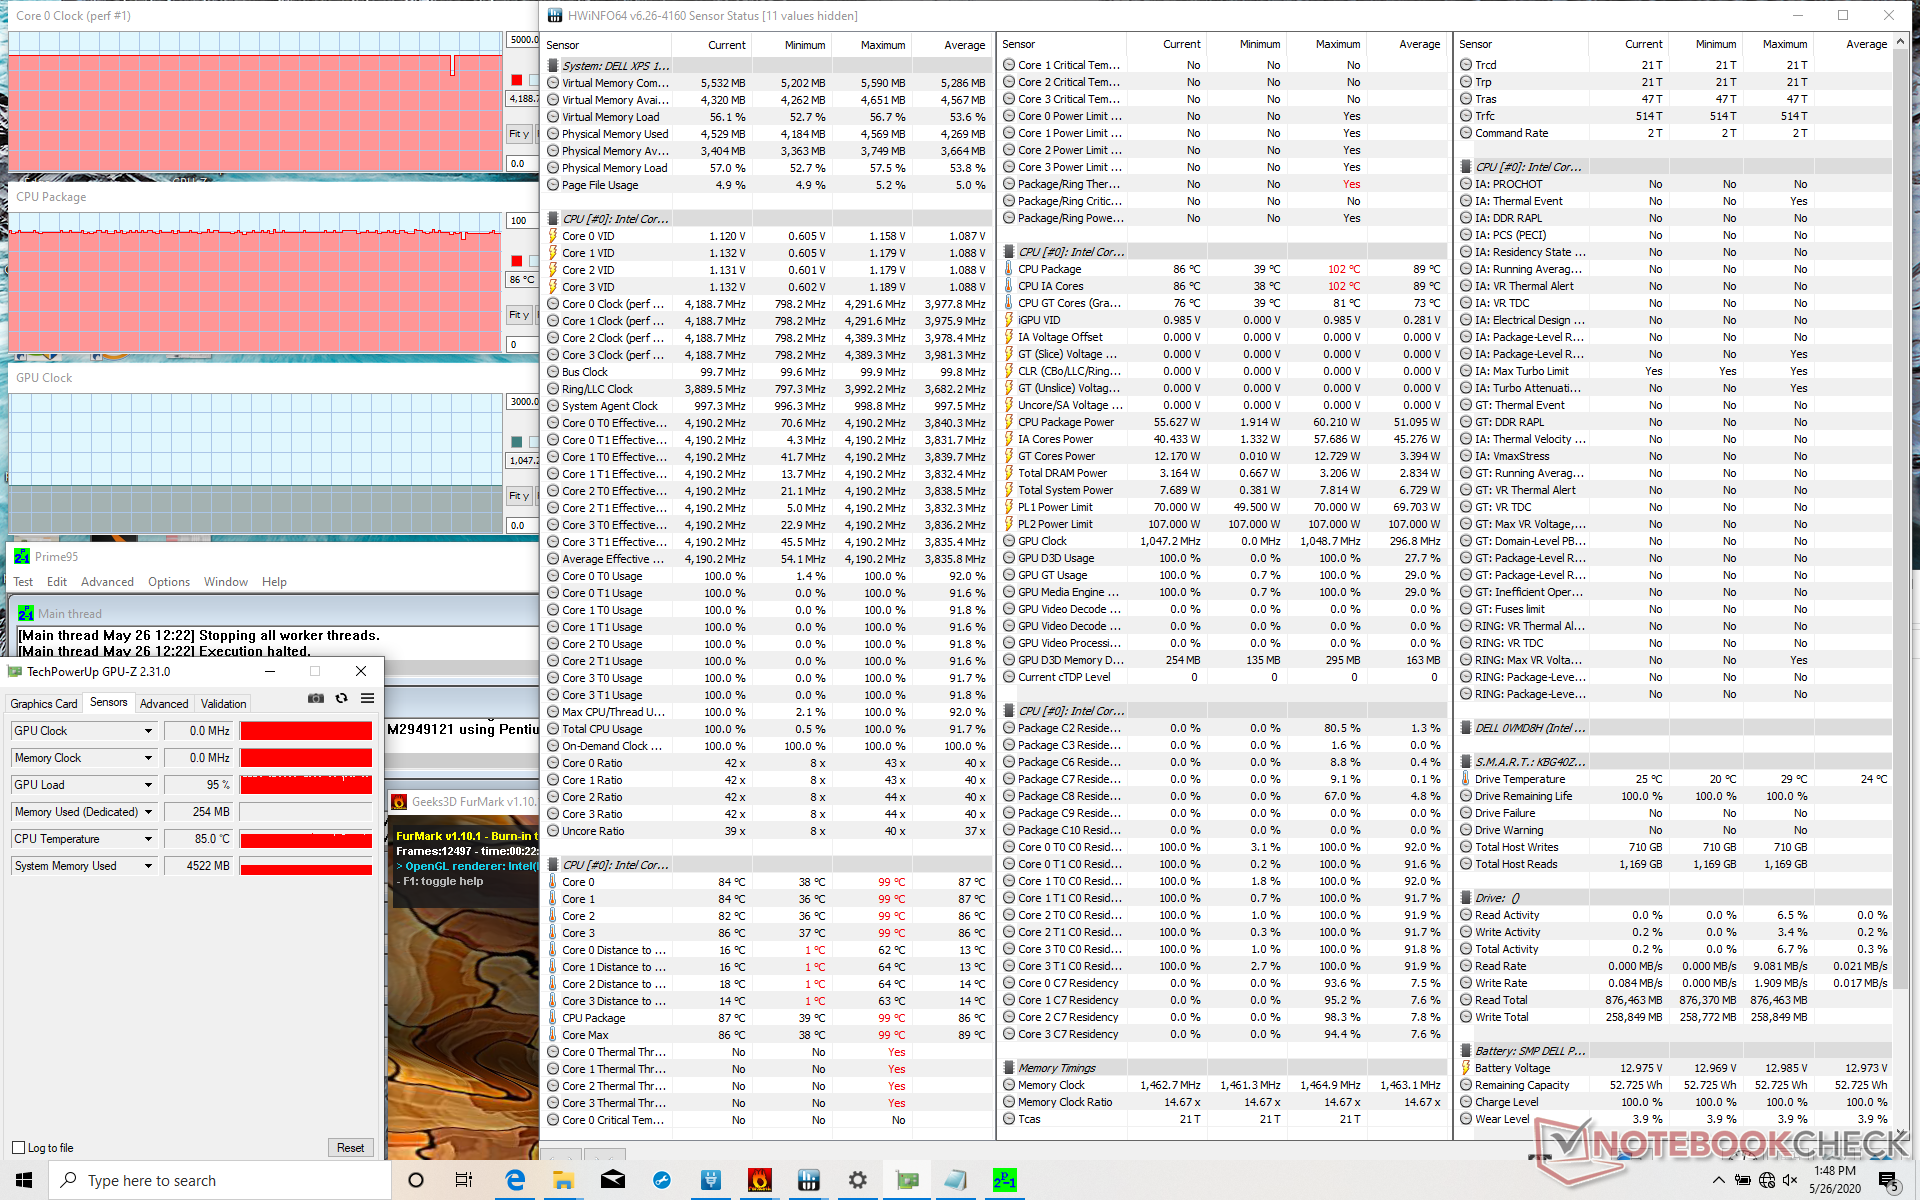Viewport: 1920px width, 1200px height.
Task: Switch to GPU-Z via its taskbar icon
Action: 907,1180
